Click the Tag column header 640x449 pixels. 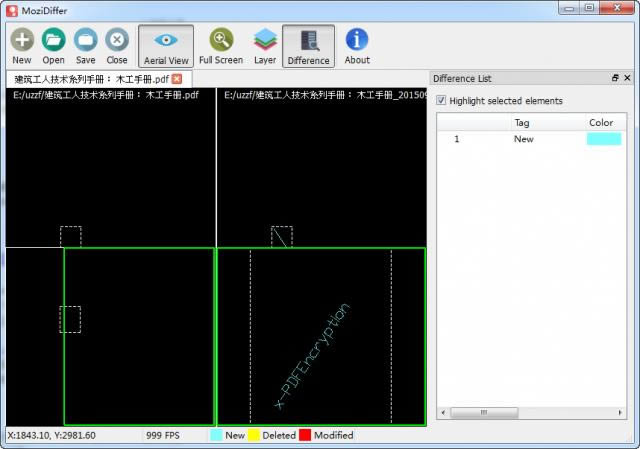click(522, 122)
